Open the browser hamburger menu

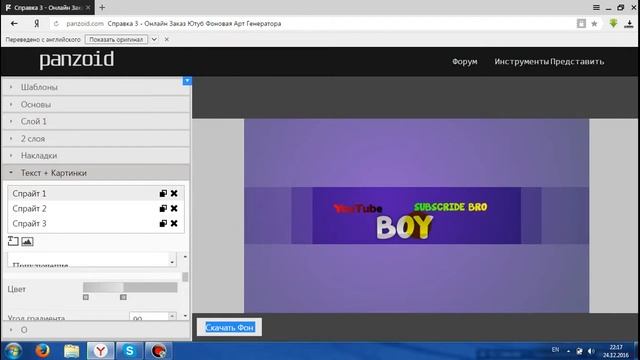[x=596, y=7]
